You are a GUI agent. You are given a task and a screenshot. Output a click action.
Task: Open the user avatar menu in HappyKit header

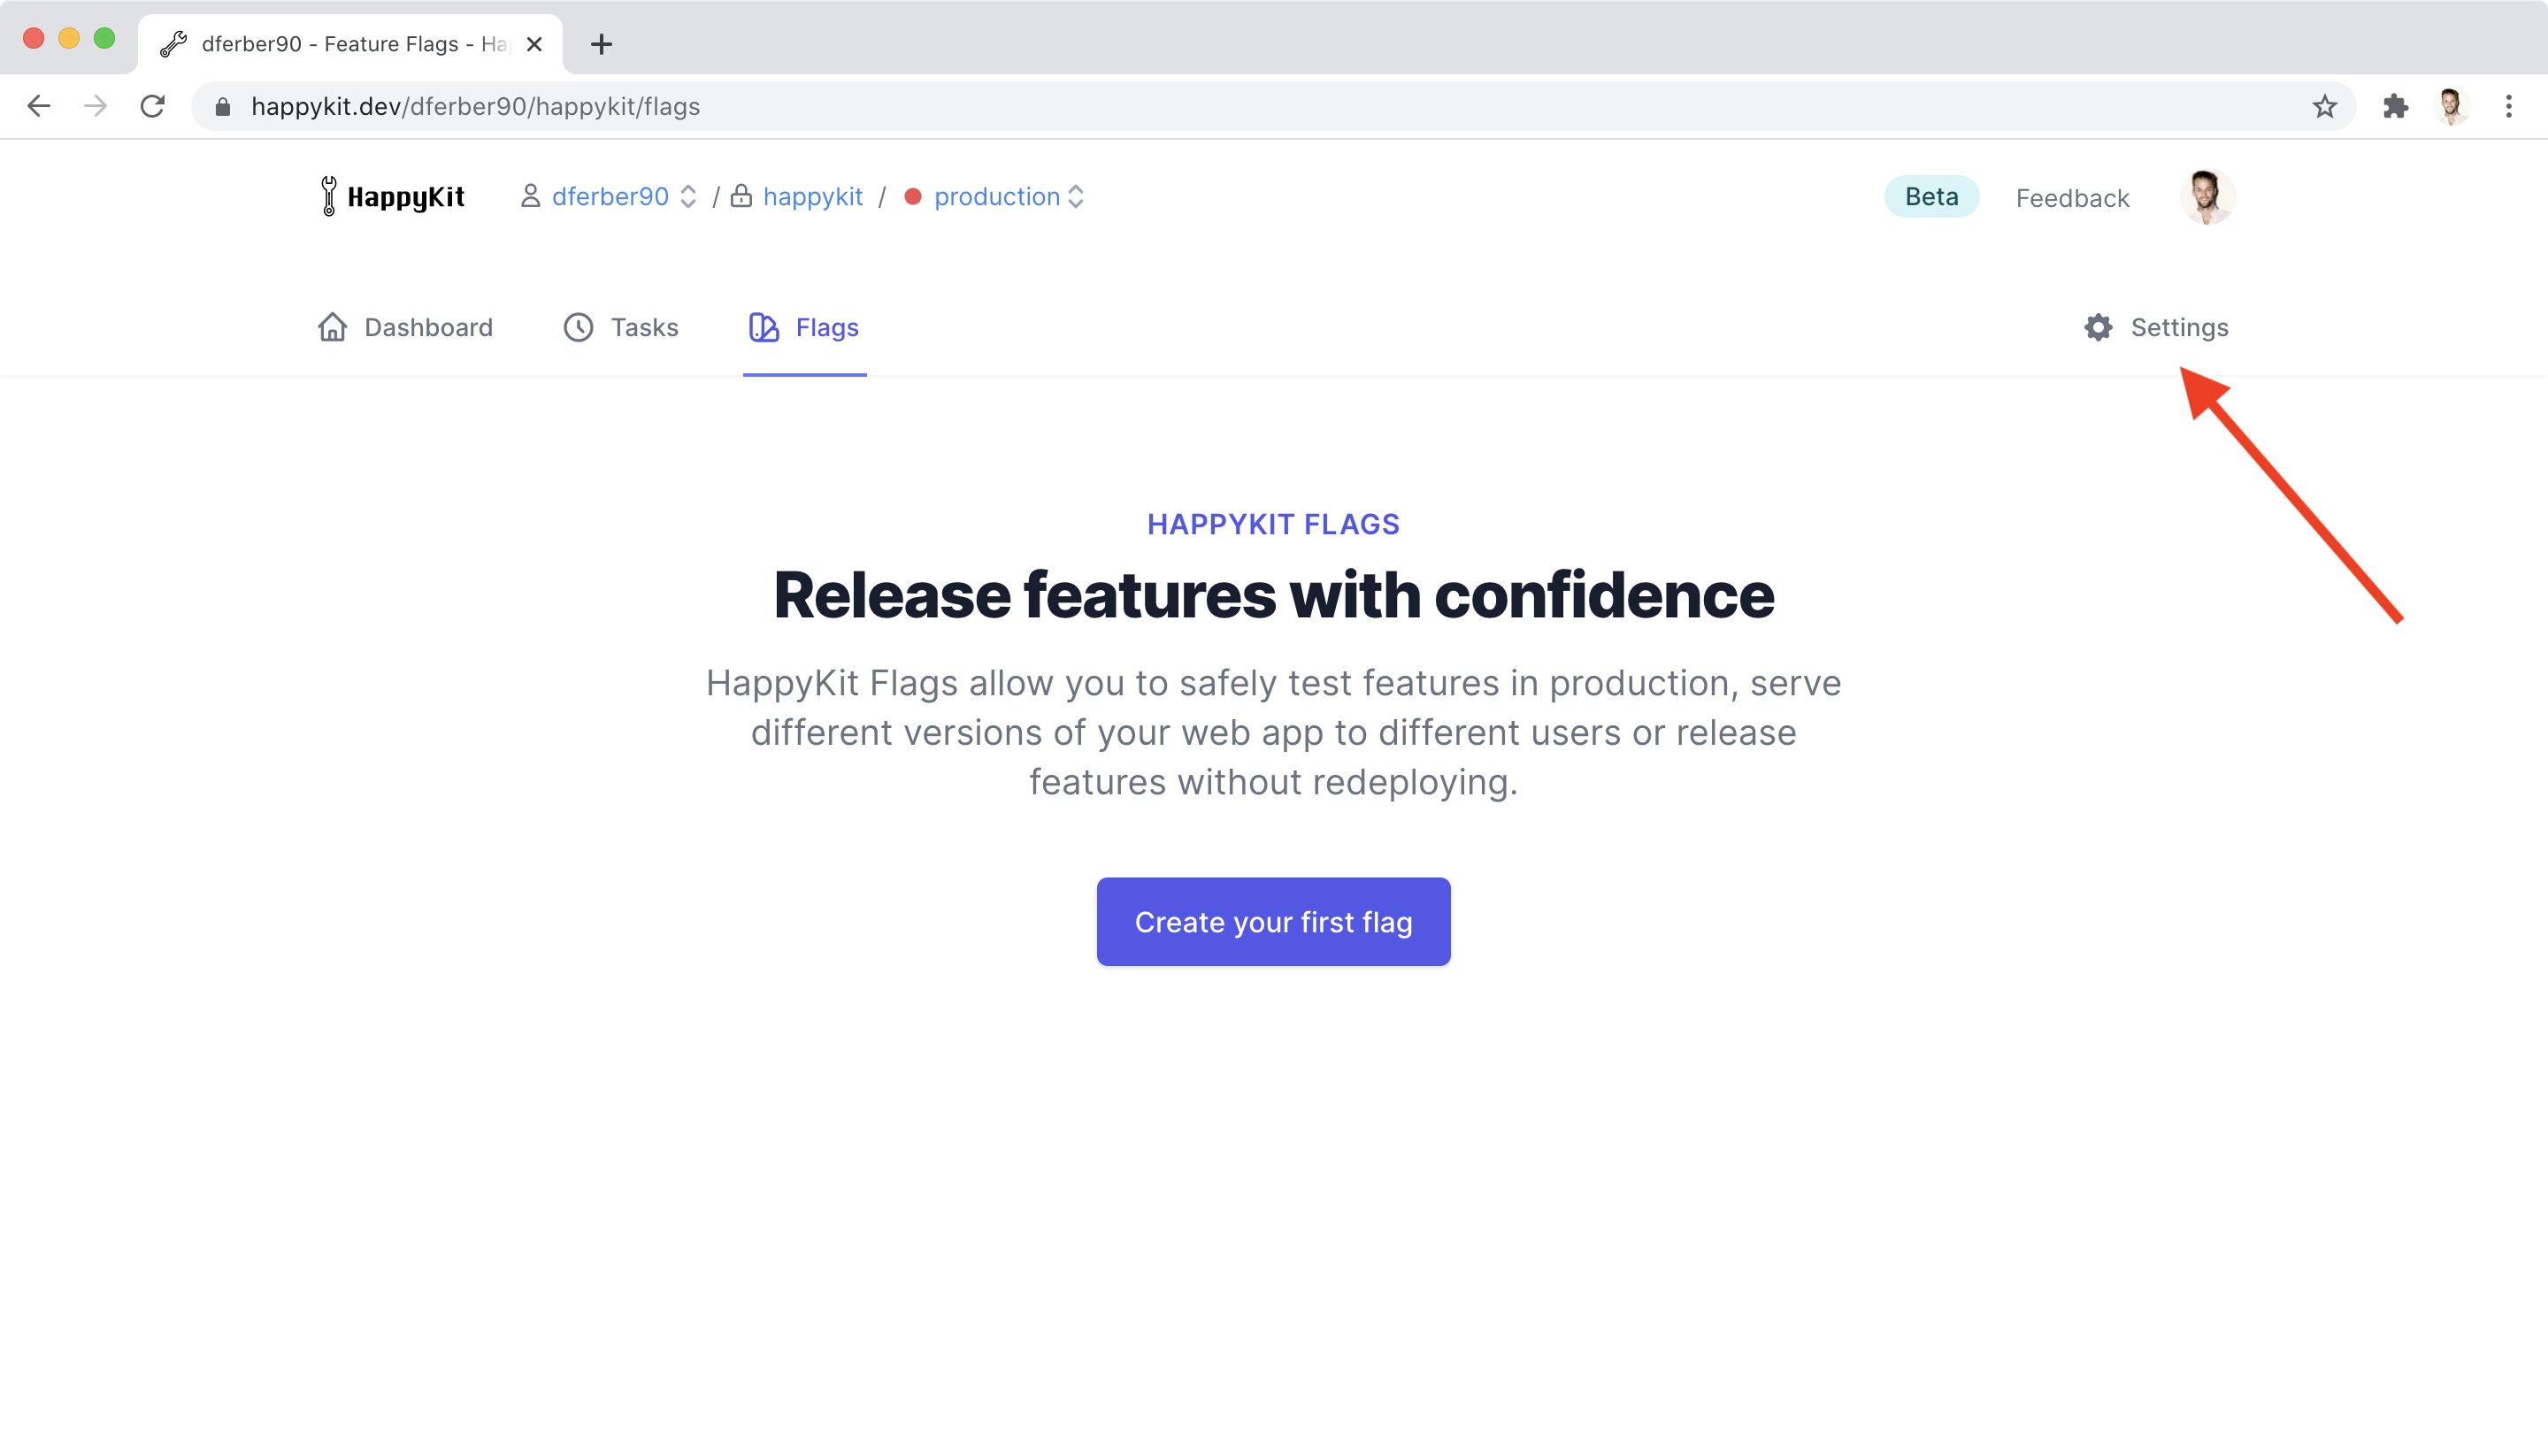click(x=2207, y=197)
